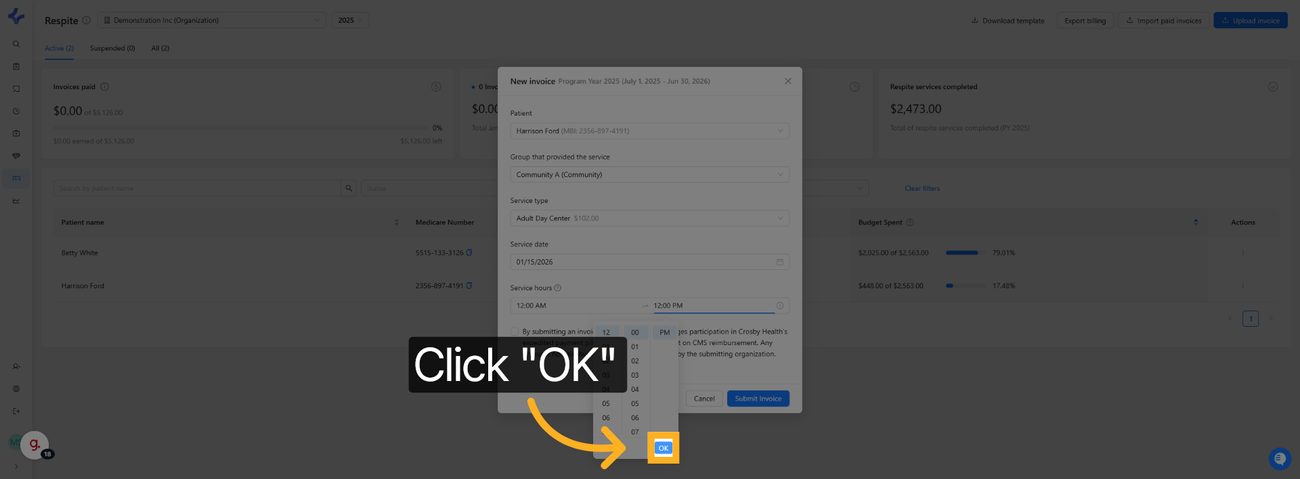1300x479 pixels.
Task: Click the Export billing button
Action: tap(1085, 20)
